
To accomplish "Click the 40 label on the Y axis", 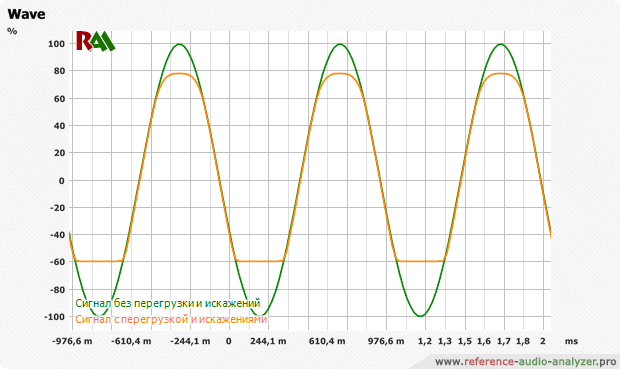I will pos(59,126).
